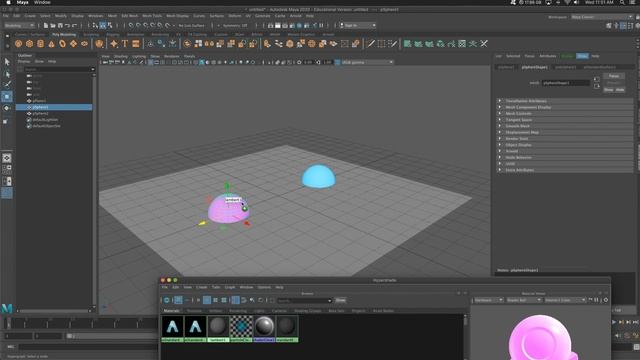Expand the Smooth Mesh section
This screenshot has height=360, width=640.
click(x=565, y=126)
